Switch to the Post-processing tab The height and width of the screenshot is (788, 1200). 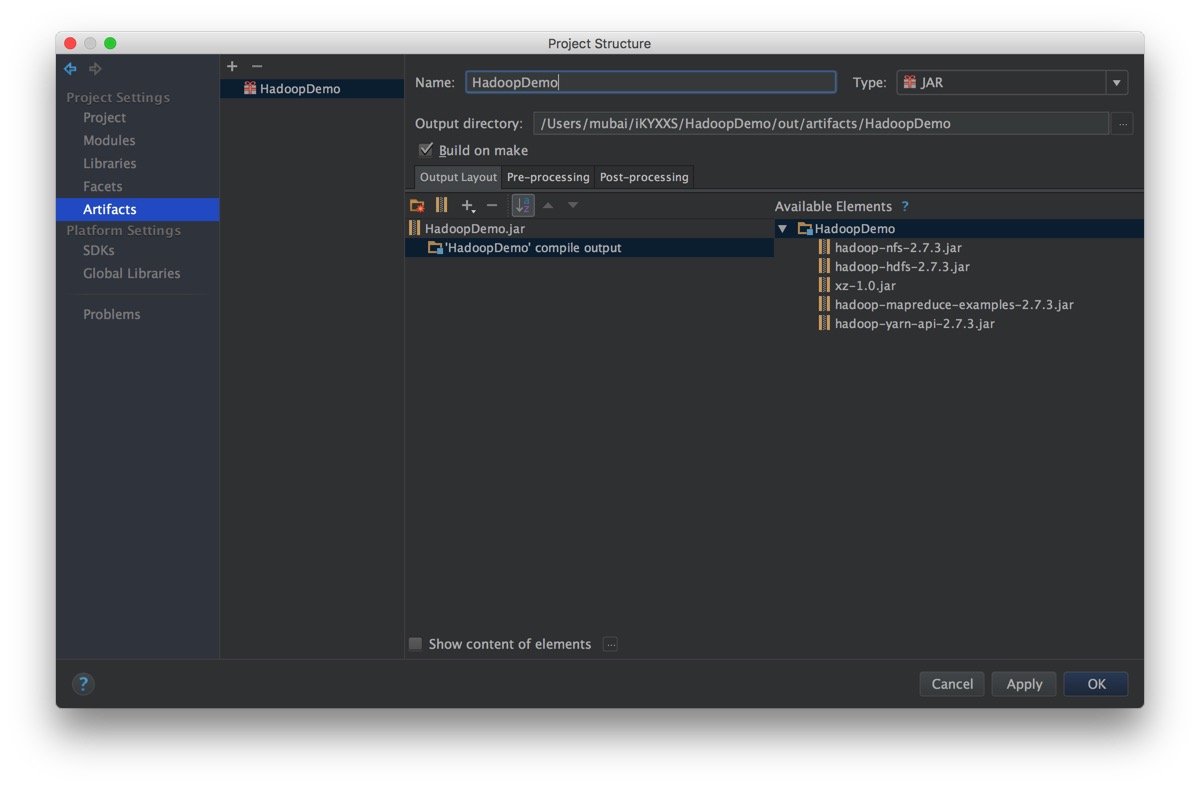[643, 177]
